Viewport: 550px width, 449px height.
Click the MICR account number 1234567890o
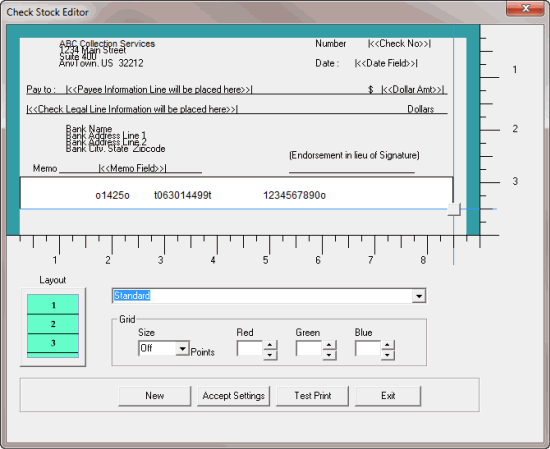(x=294, y=195)
